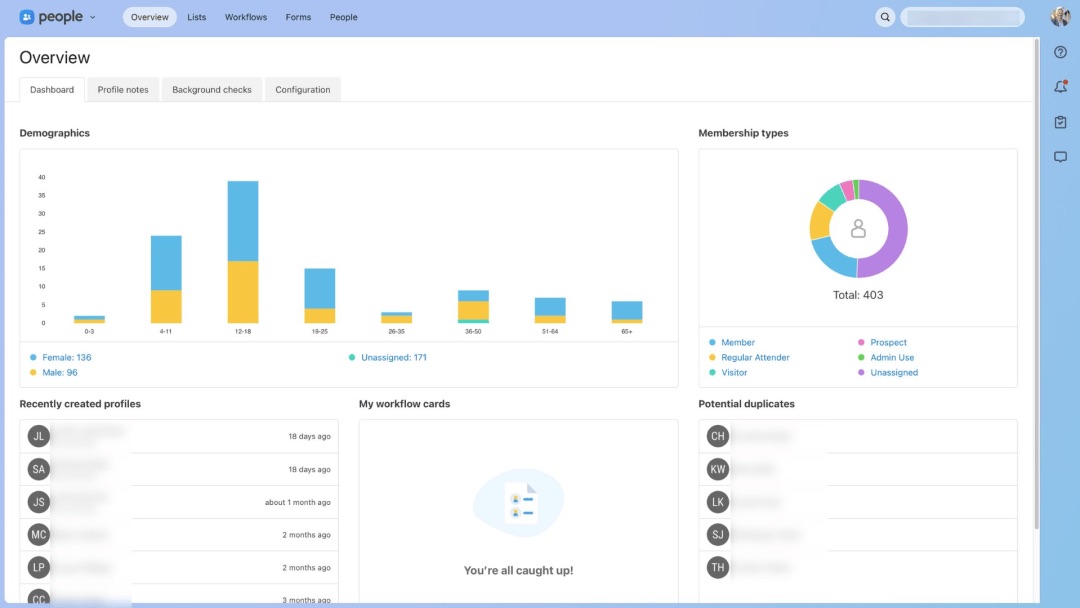Click the Unassigned: 171 legend link

tap(394, 357)
